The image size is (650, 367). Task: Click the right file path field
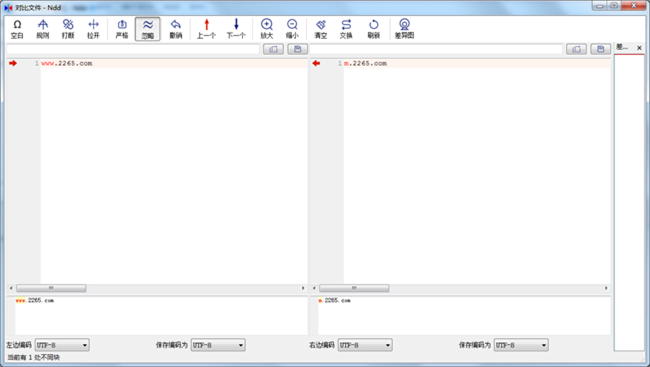[436, 49]
